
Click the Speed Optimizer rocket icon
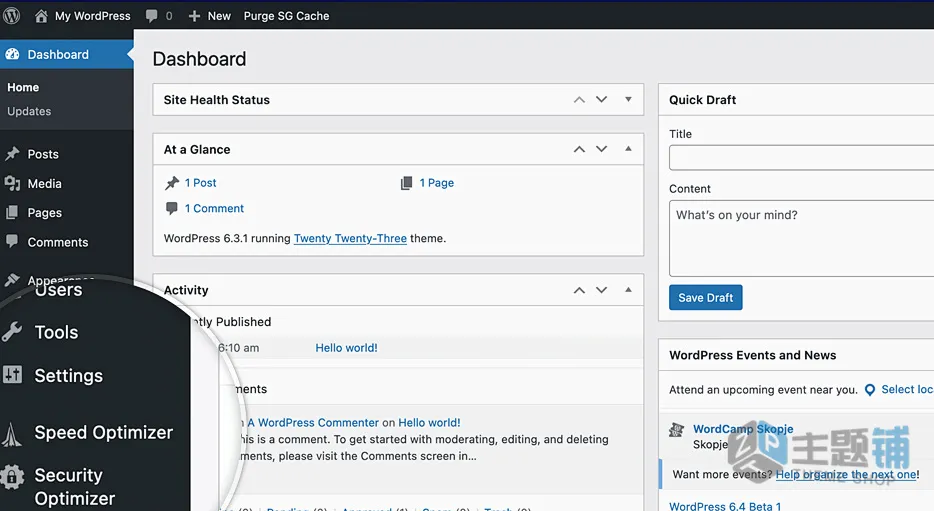[11, 434]
